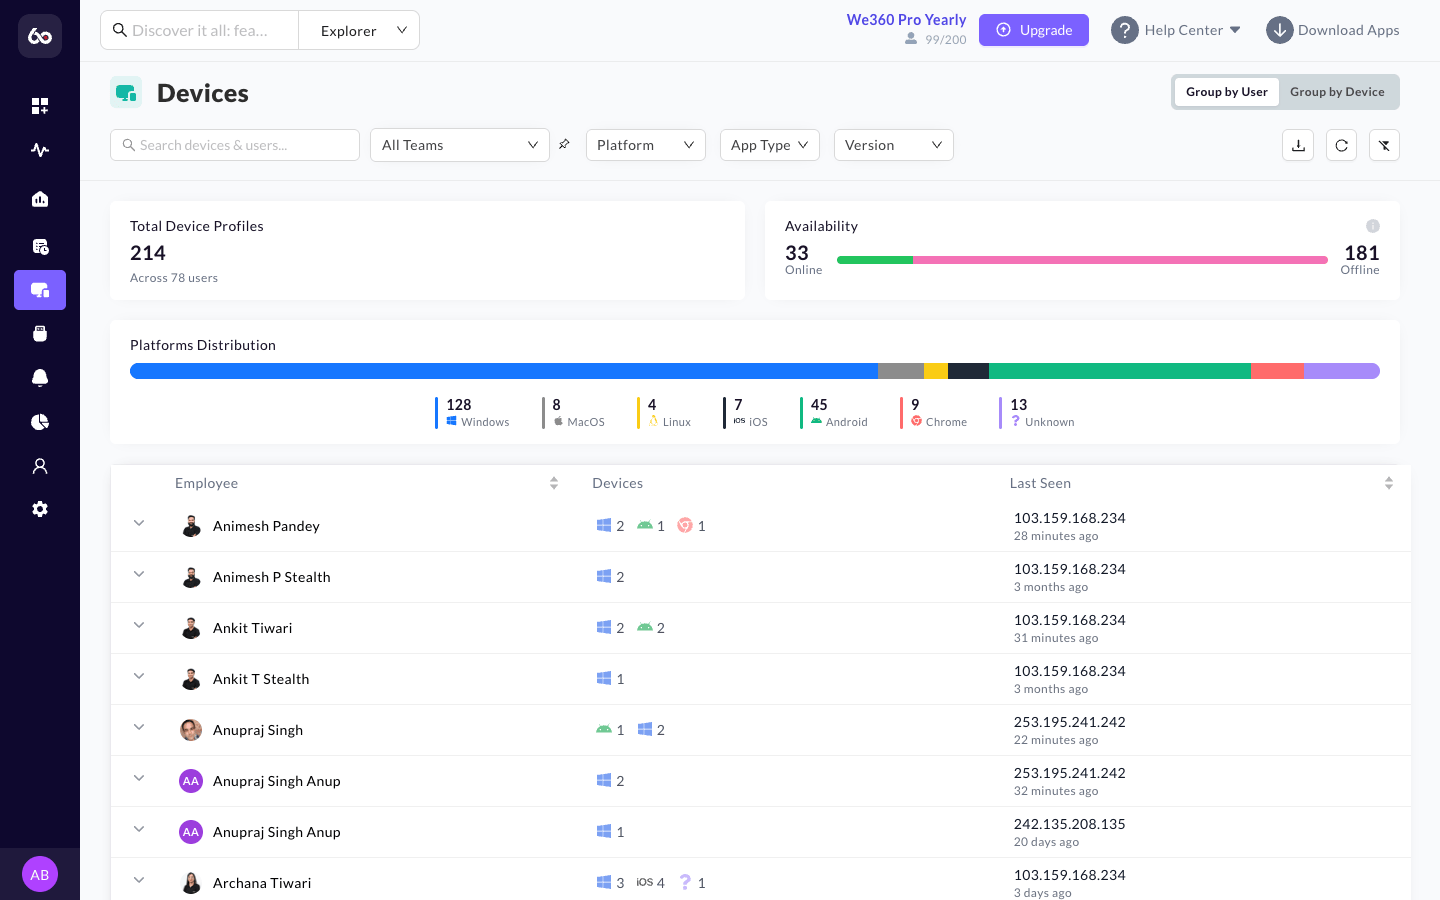Click the green Android segment of distribution bar
This screenshot has width=1440, height=900.
pyautogui.click(x=1120, y=371)
